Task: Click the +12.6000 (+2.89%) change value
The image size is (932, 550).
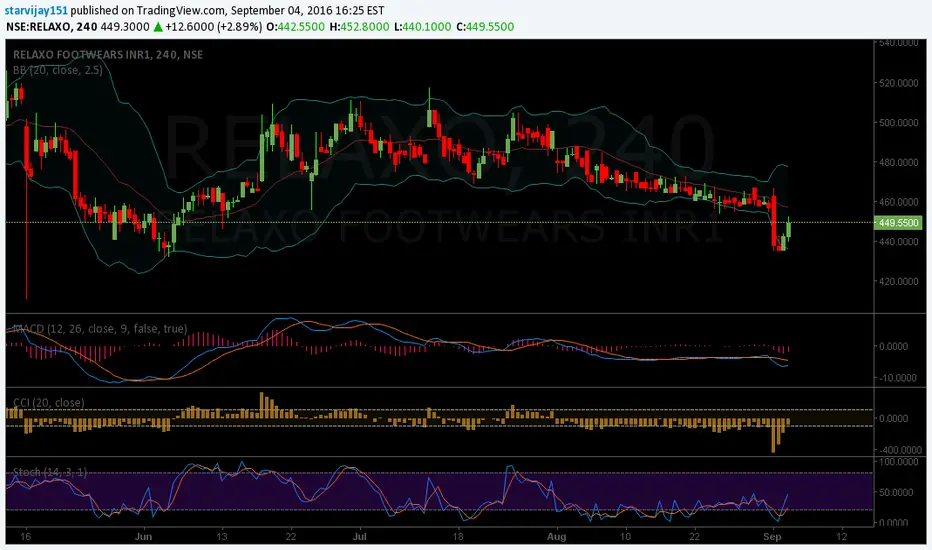Action: [x=213, y=27]
